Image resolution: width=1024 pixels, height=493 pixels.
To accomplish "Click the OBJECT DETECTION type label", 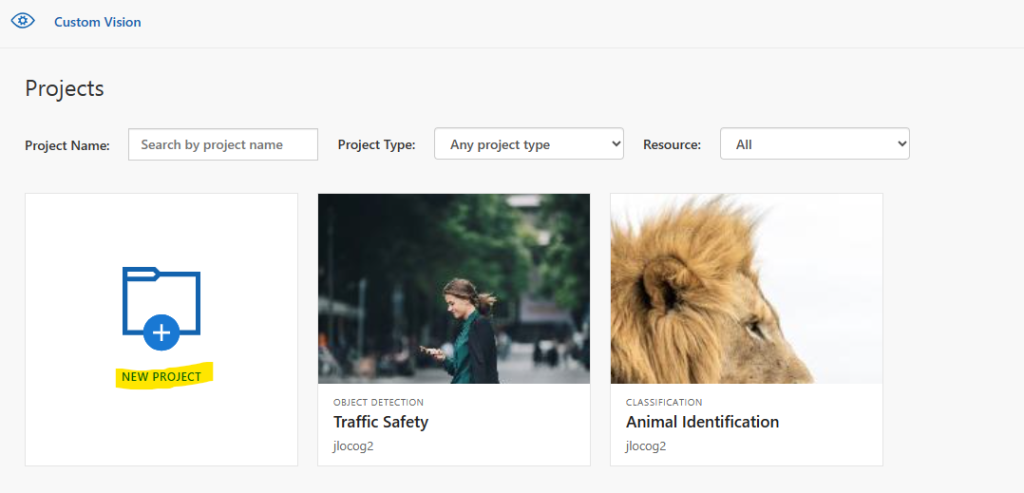I will pyautogui.click(x=378, y=402).
